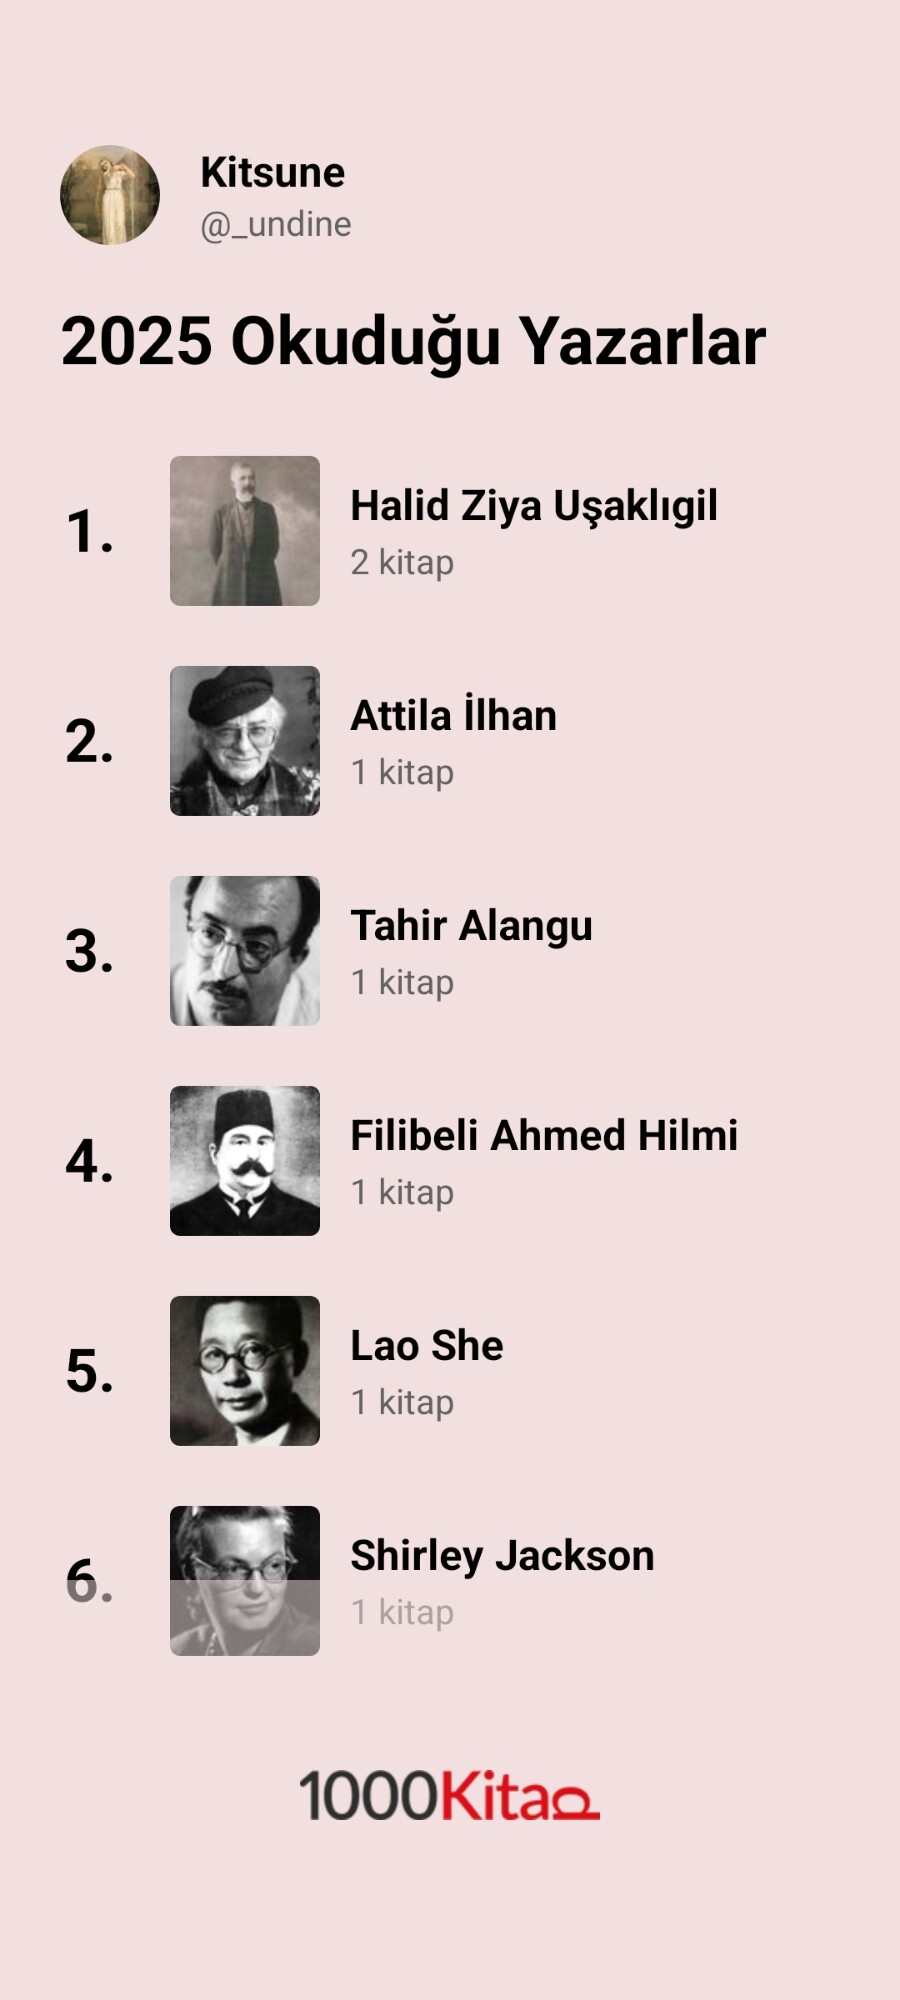Click the "2 kitap" count
The image size is (900, 2000).
tap(402, 562)
